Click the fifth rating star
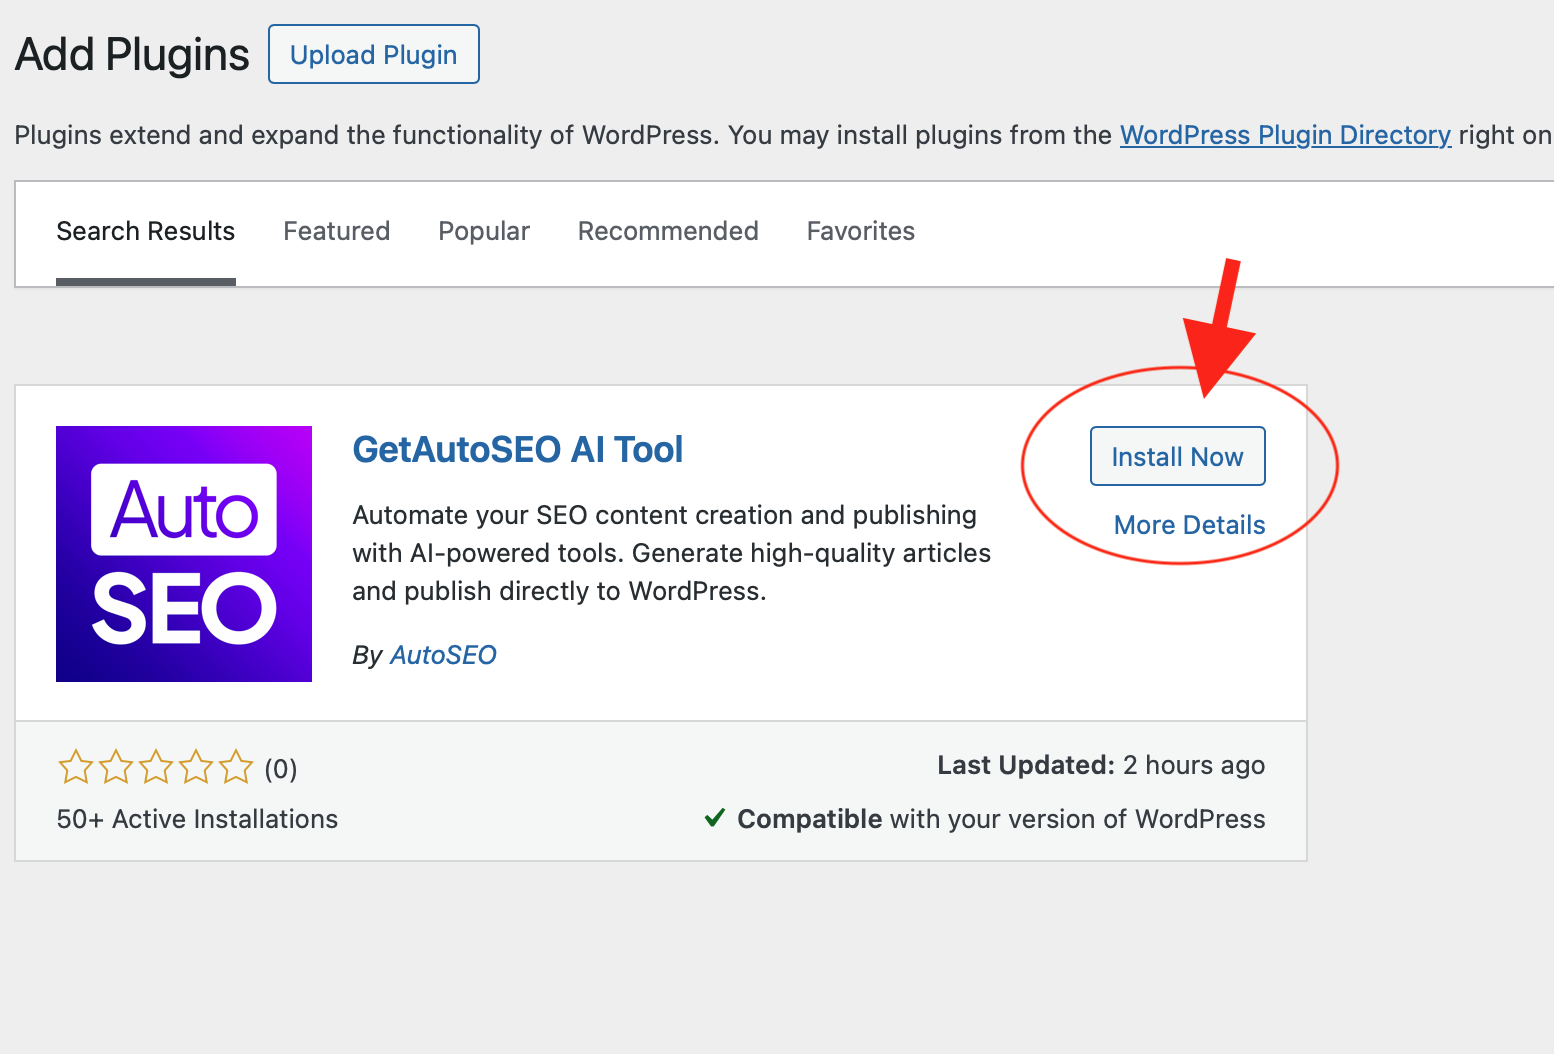Viewport: 1554px width, 1054px height. coord(236,767)
